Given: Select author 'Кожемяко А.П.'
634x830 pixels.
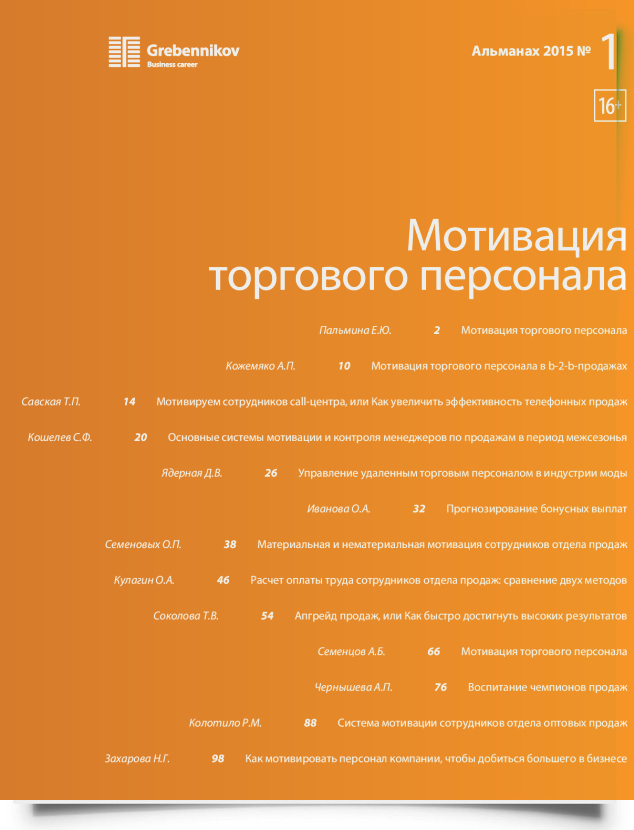Looking at the screenshot, I should (260, 366).
